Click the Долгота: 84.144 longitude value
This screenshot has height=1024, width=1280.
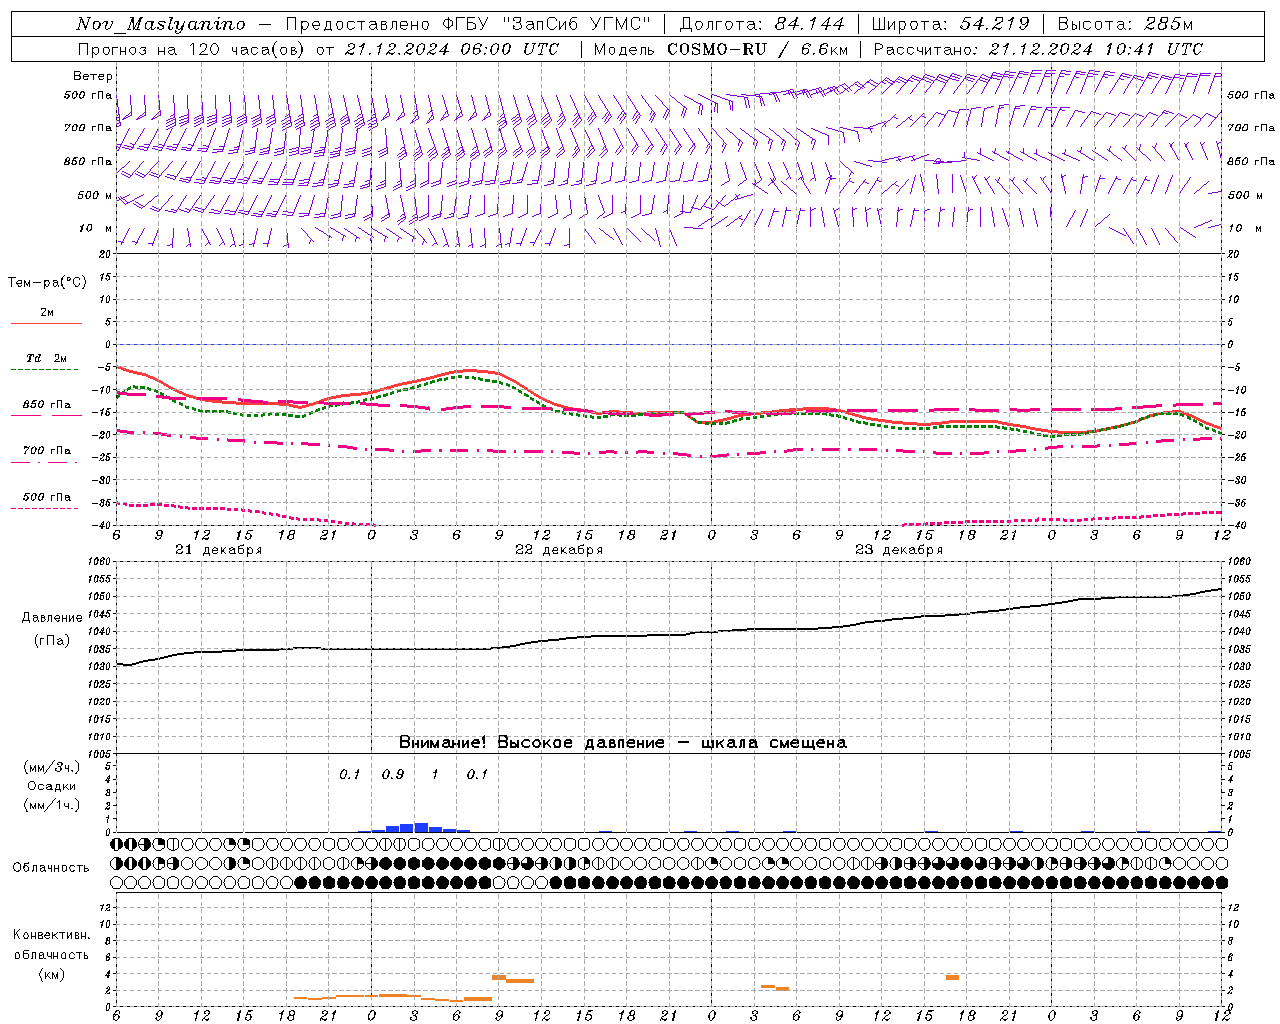tap(761, 24)
